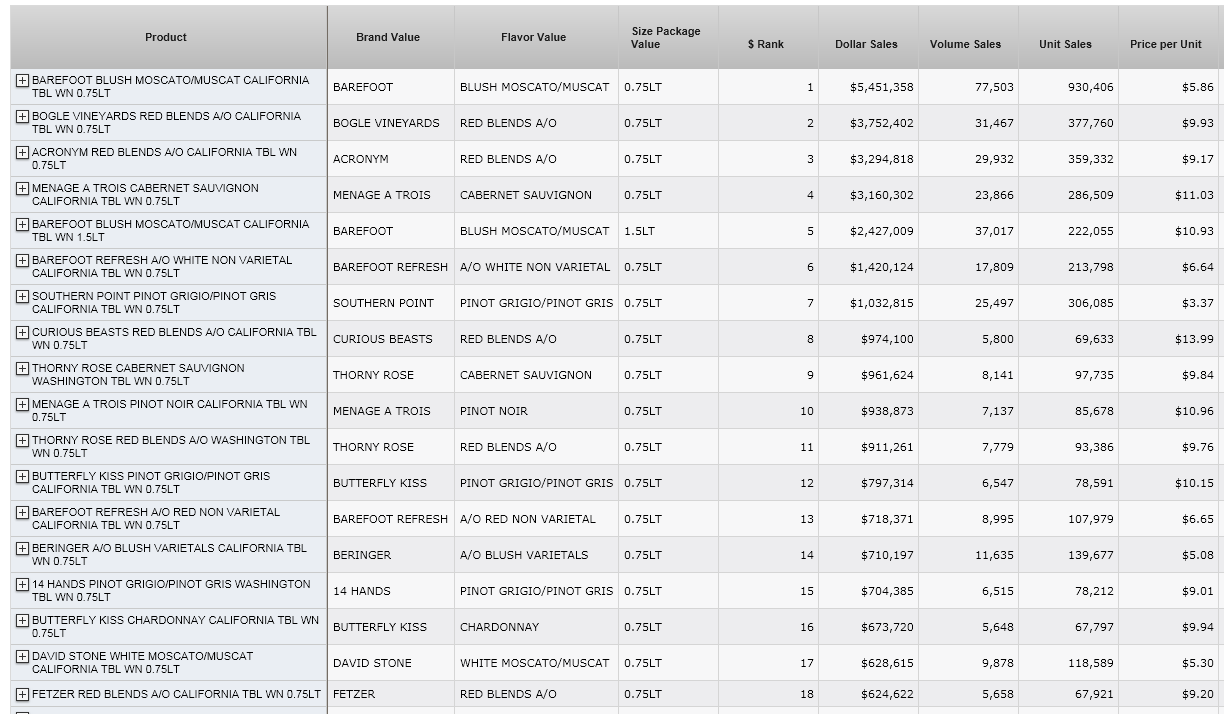The height and width of the screenshot is (714, 1224).
Task: Click plus icon beside Menage a Trois Cabernet
Action: point(22,188)
